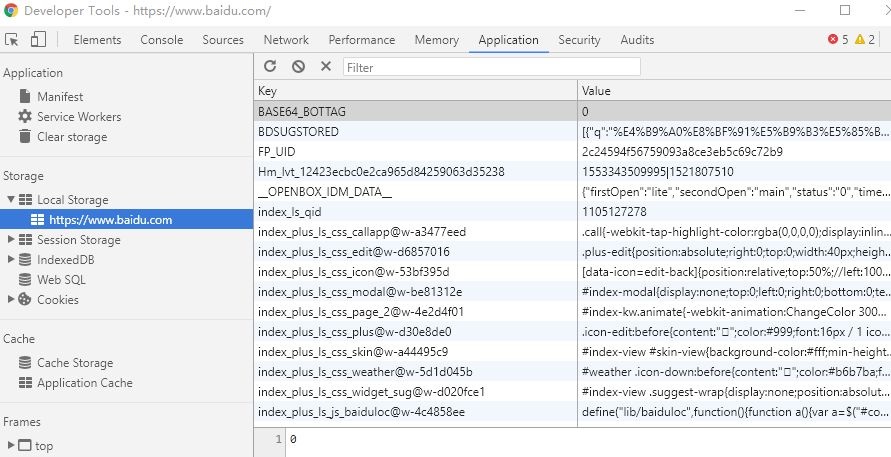The height and width of the screenshot is (457, 891).
Task: Collapse the Local Storage tree node
Action: coord(11,200)
